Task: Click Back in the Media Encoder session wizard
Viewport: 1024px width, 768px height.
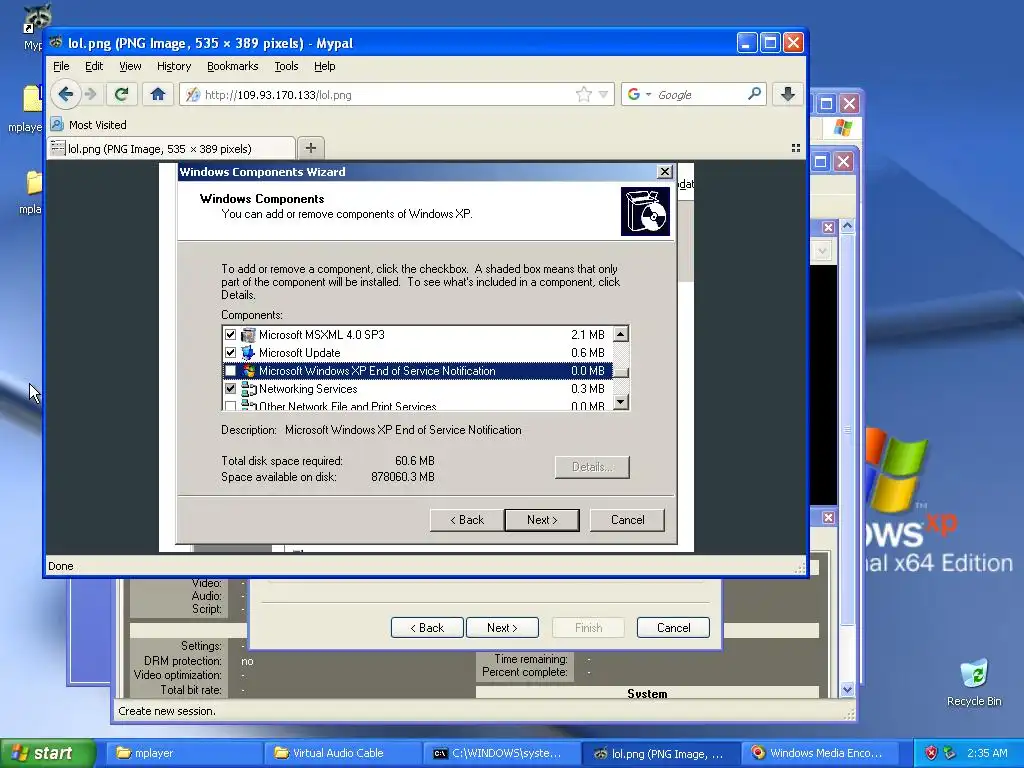Action: [427, 628]
